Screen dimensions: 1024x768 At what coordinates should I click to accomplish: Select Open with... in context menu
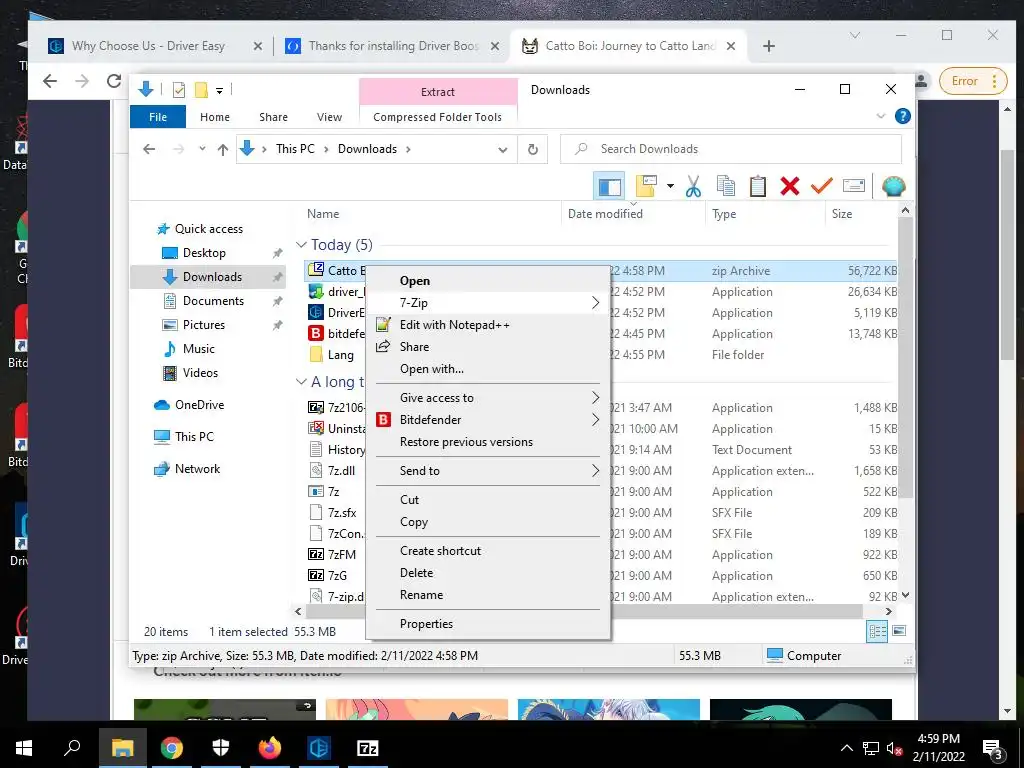488,369
